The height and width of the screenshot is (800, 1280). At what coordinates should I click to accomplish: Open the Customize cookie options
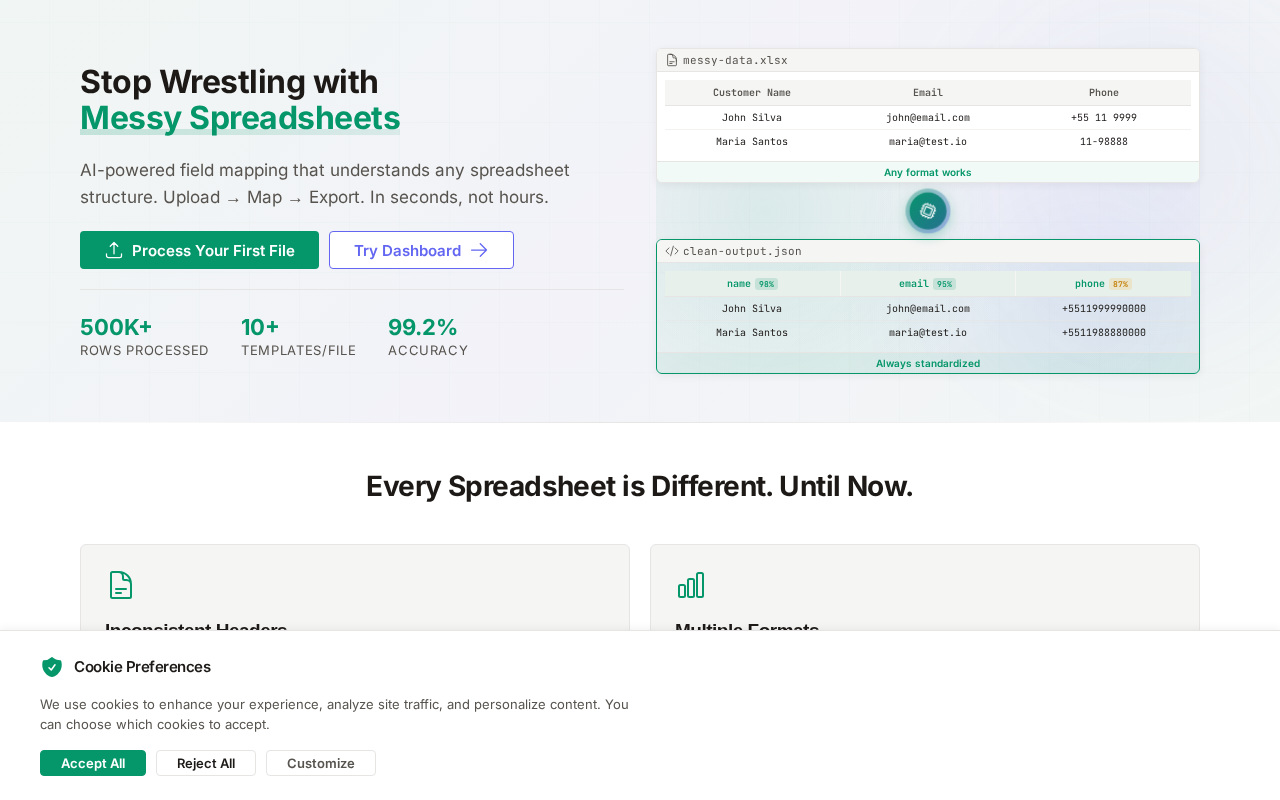[x=321, y=763]
